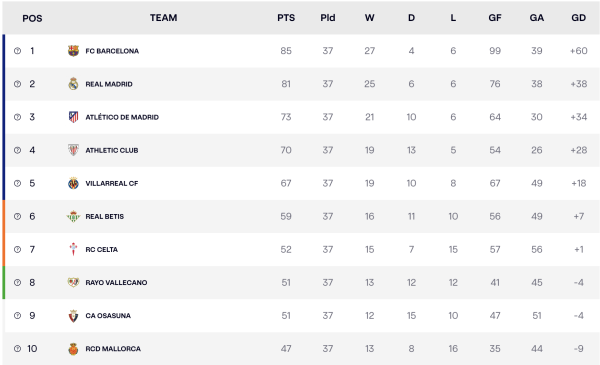600x365 pixels.
Task: Open the Real Madrid team link
Action: click(109, 84)
